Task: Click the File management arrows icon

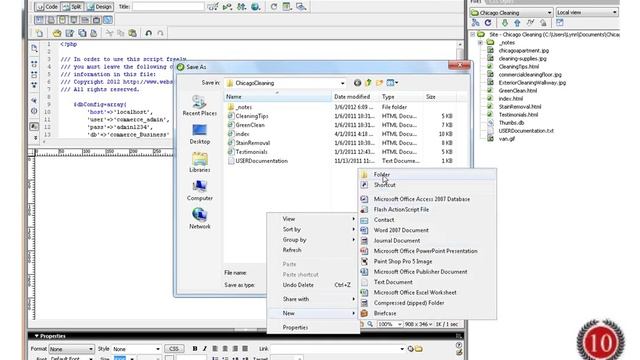Action: (x=242, y=7)
